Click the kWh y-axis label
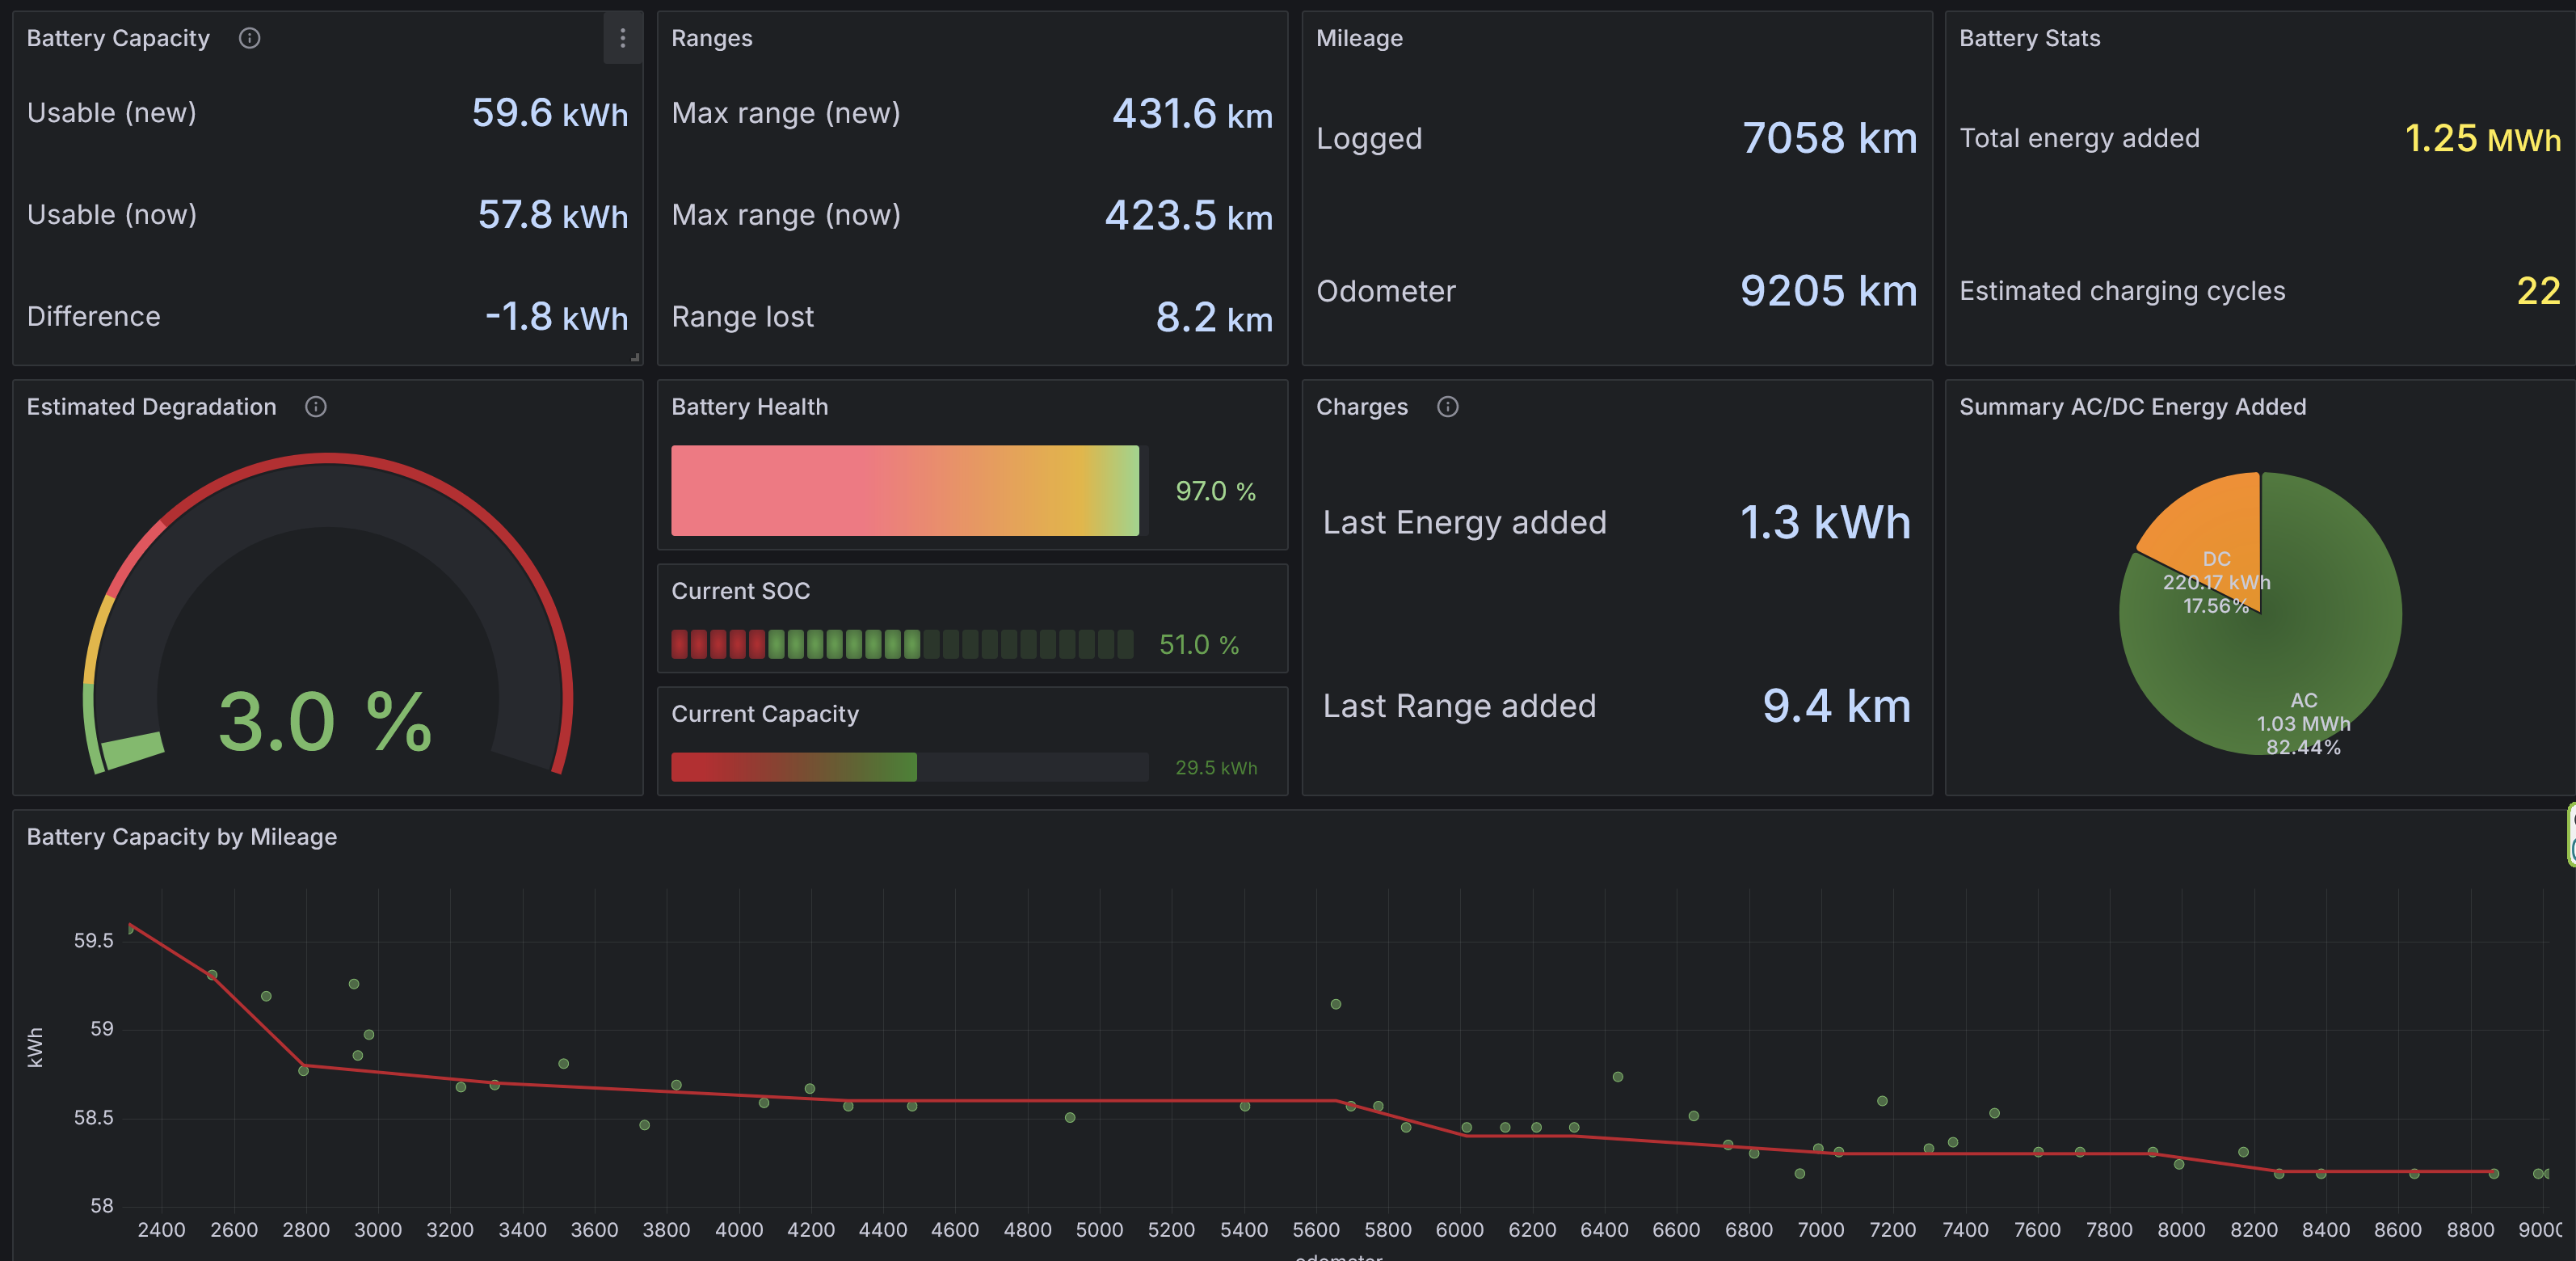 point(35,1047)
